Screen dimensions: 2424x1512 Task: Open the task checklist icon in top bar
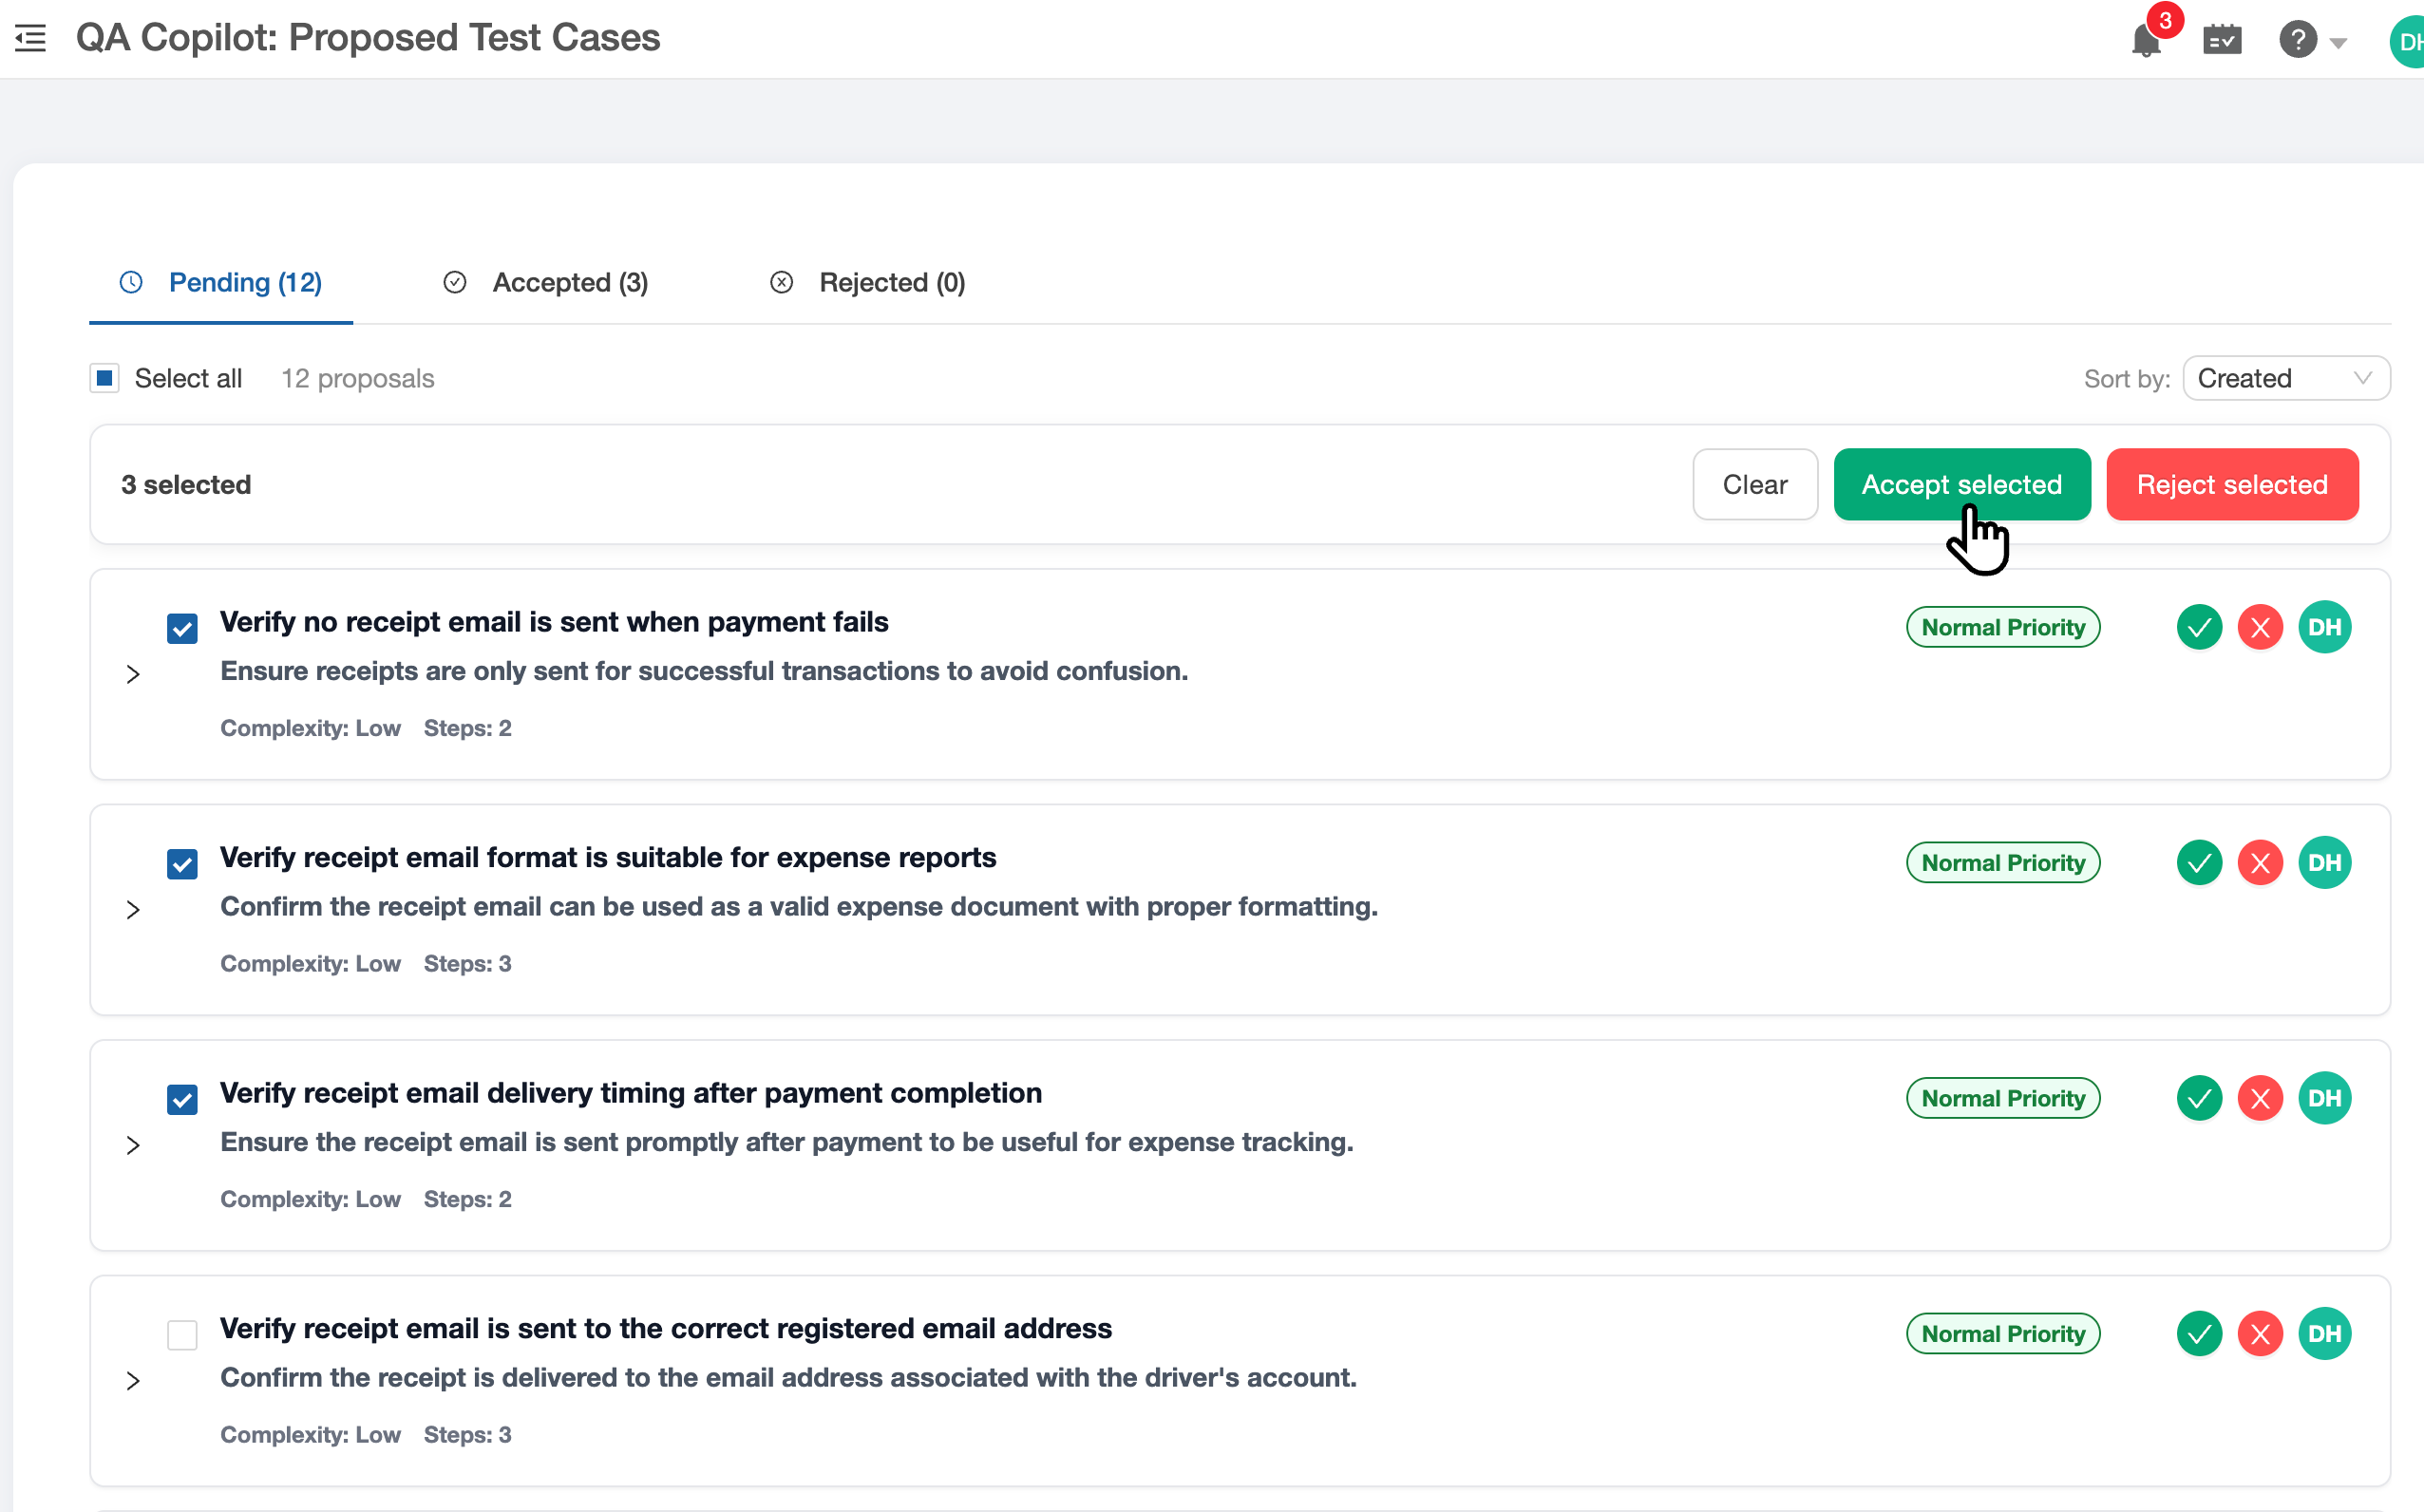[x=2222, y=41]
